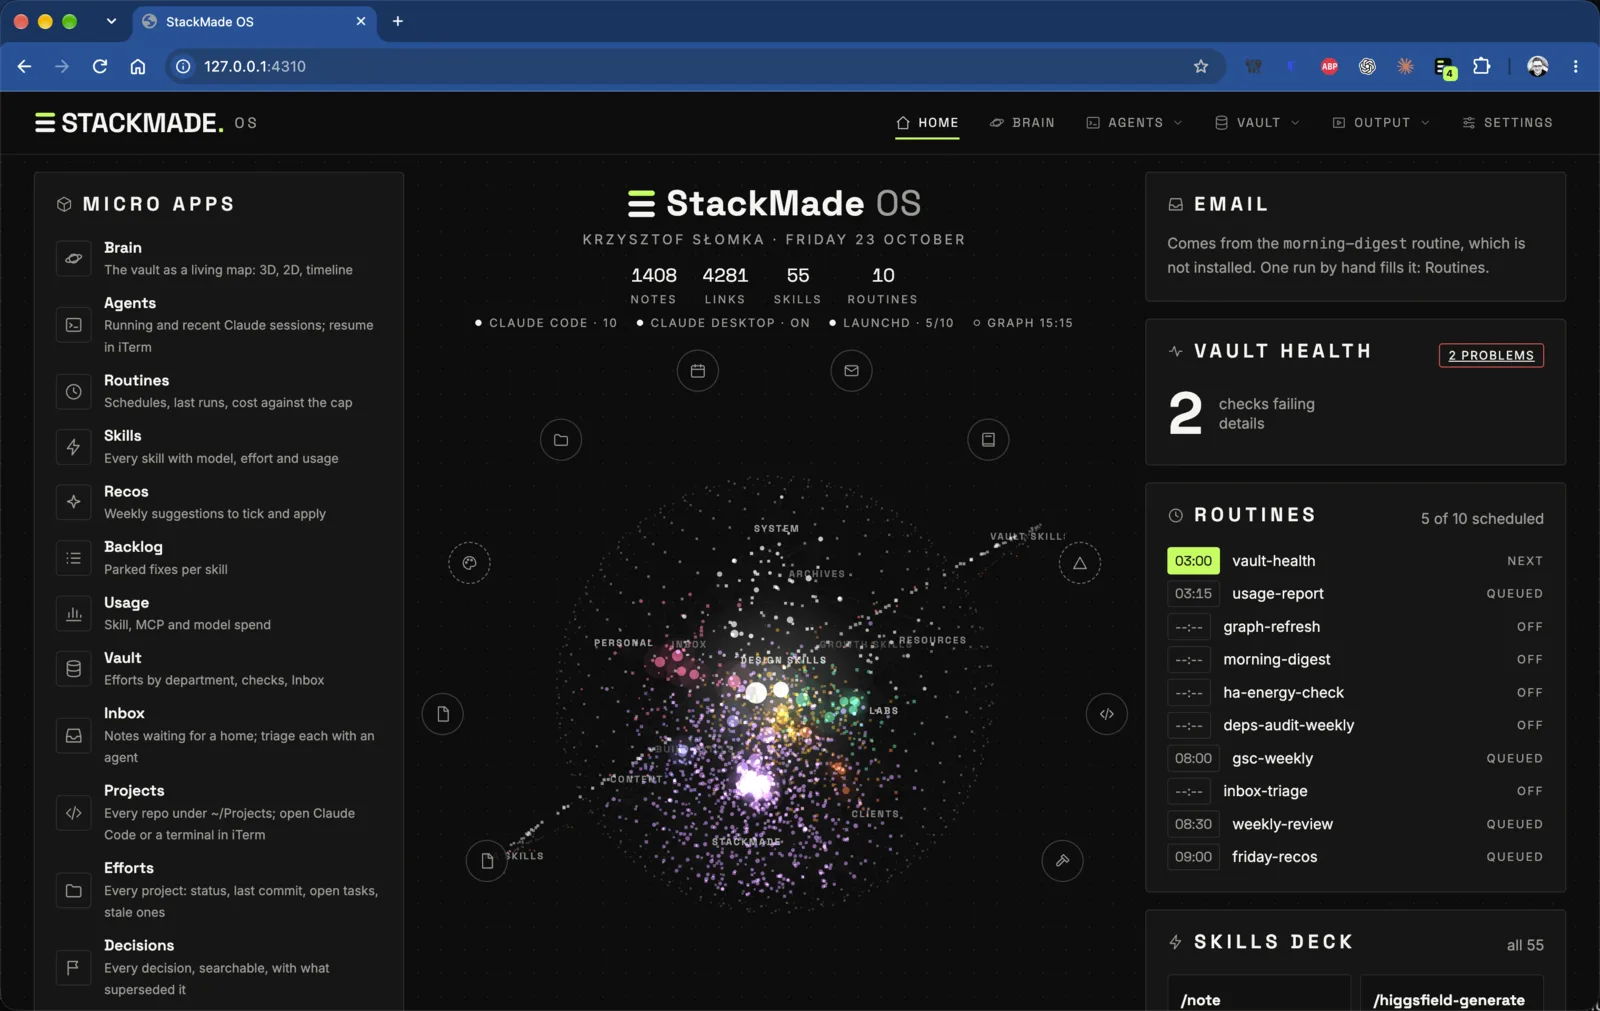The image size is (1600, 1011).
Task: Toggle the OFF state of deps-audit-weekly routine
Action: click(x=1529, y=725)
